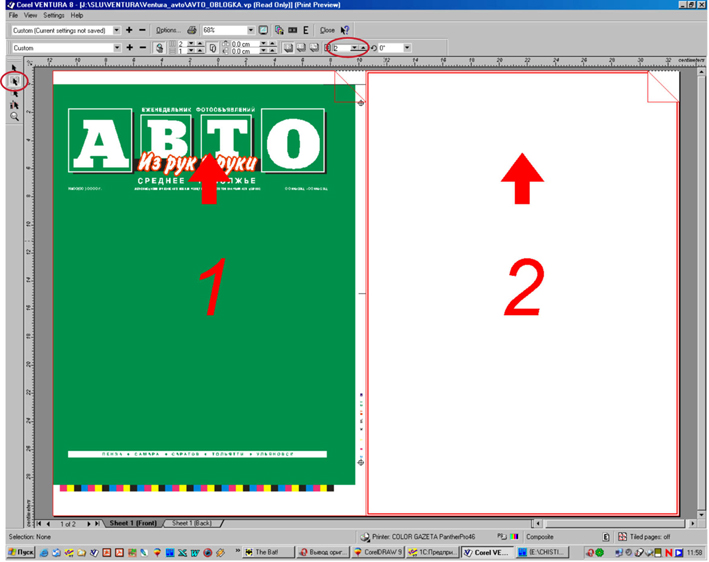Image resolution: width=709 pixels, height=562 pixels.
Task: Click the circled page sequence number field
Action: (342, 48)
